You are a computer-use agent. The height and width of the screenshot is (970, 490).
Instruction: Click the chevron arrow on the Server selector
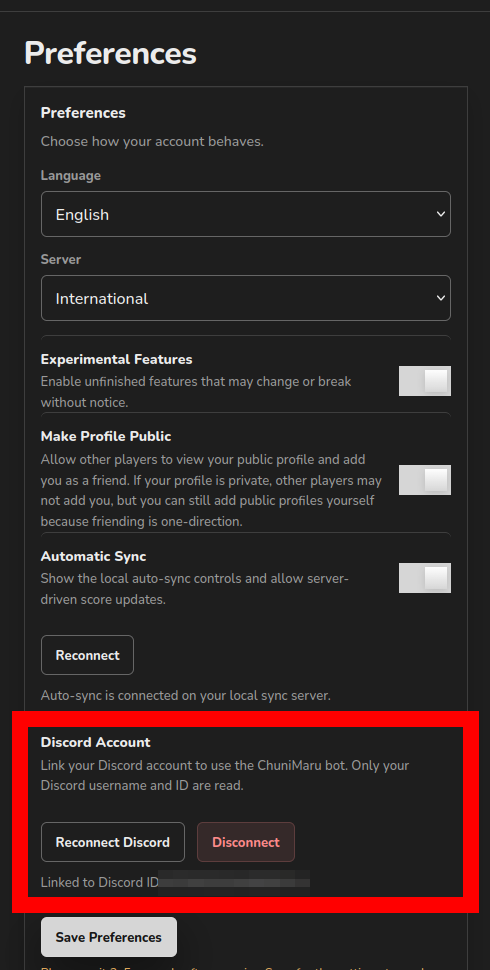click(441, 298)
